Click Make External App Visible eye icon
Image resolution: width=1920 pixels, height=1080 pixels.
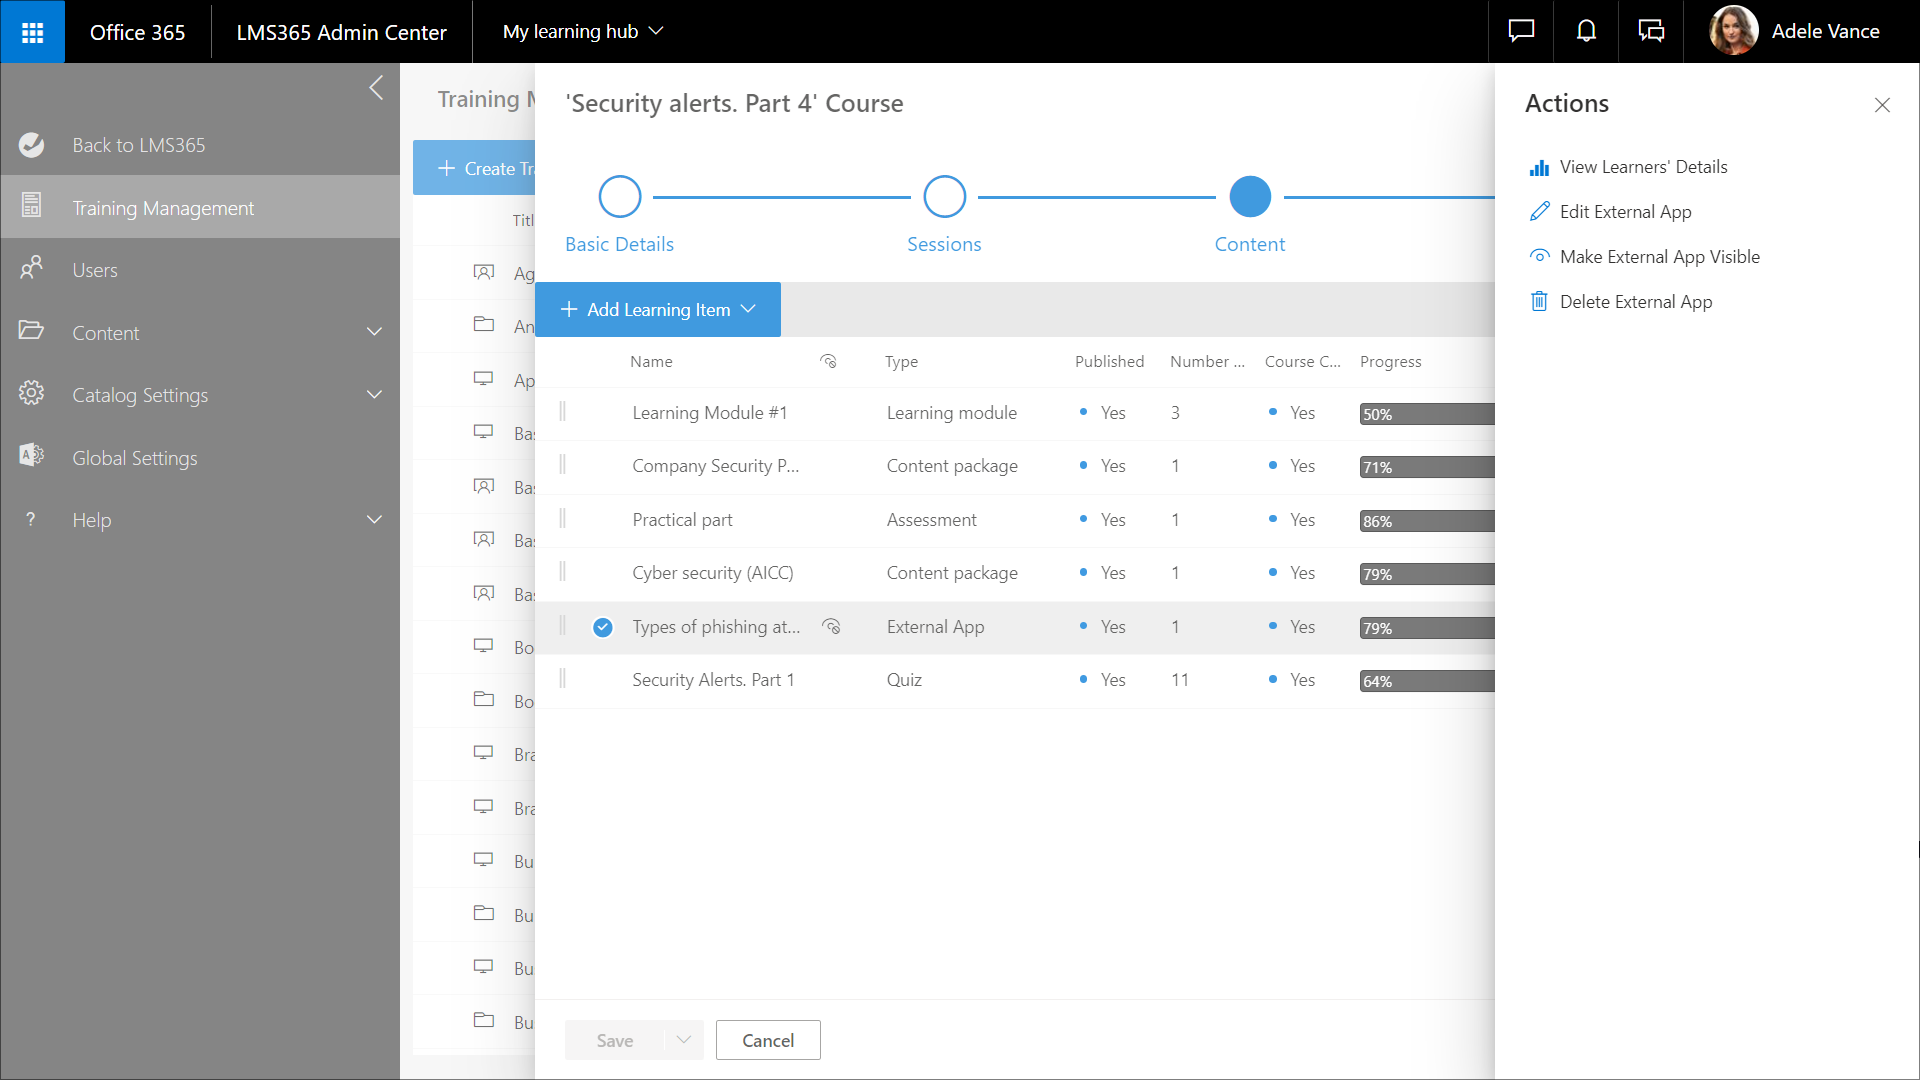coord(1539,257)
